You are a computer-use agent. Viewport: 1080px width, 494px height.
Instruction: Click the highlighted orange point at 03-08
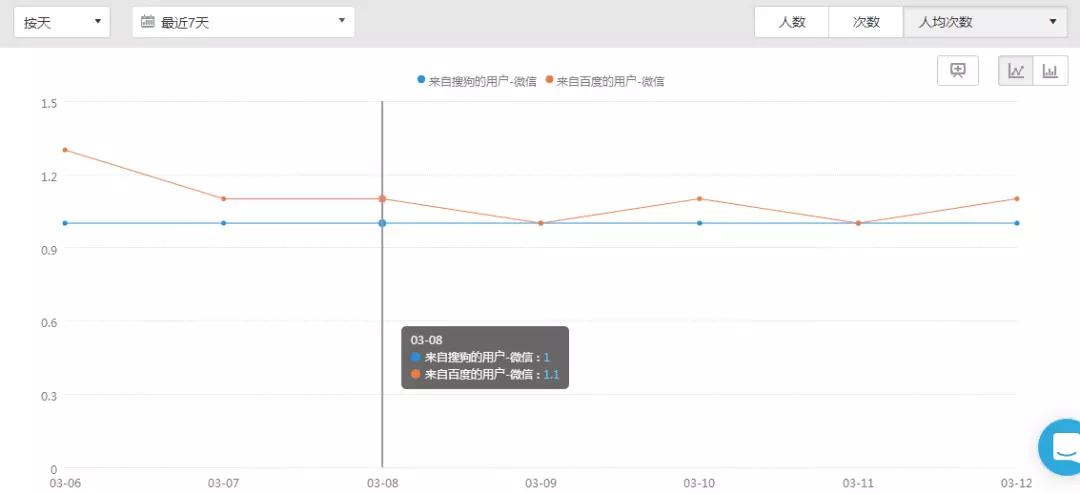[382, 198]
